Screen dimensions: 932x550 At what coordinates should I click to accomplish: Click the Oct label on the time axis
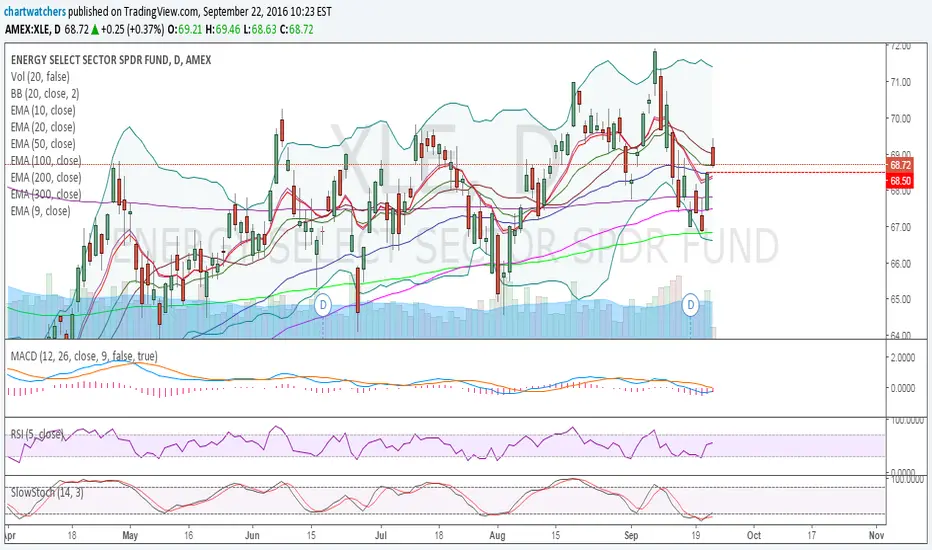[754, 535]
